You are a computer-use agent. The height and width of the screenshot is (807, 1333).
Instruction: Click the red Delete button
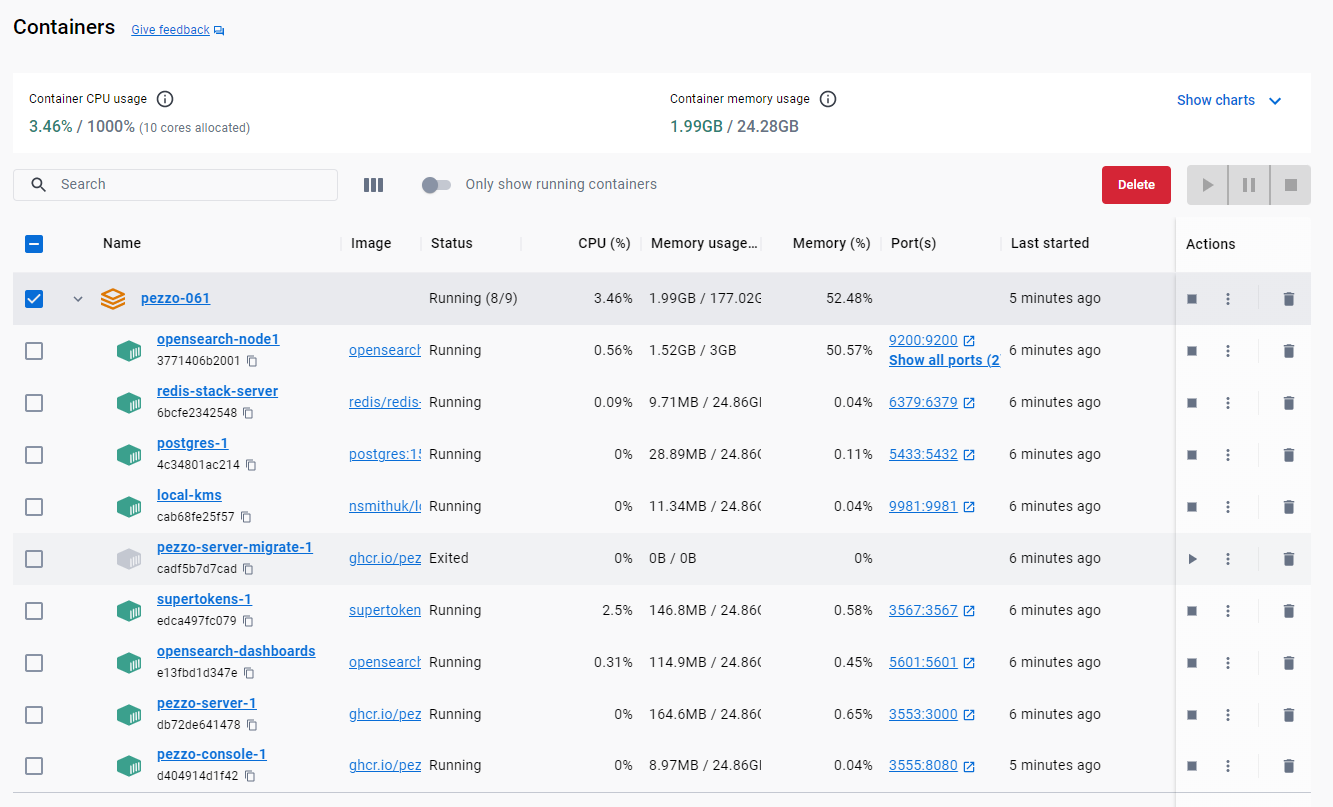pyautogui.click(x=1136, y=184)
